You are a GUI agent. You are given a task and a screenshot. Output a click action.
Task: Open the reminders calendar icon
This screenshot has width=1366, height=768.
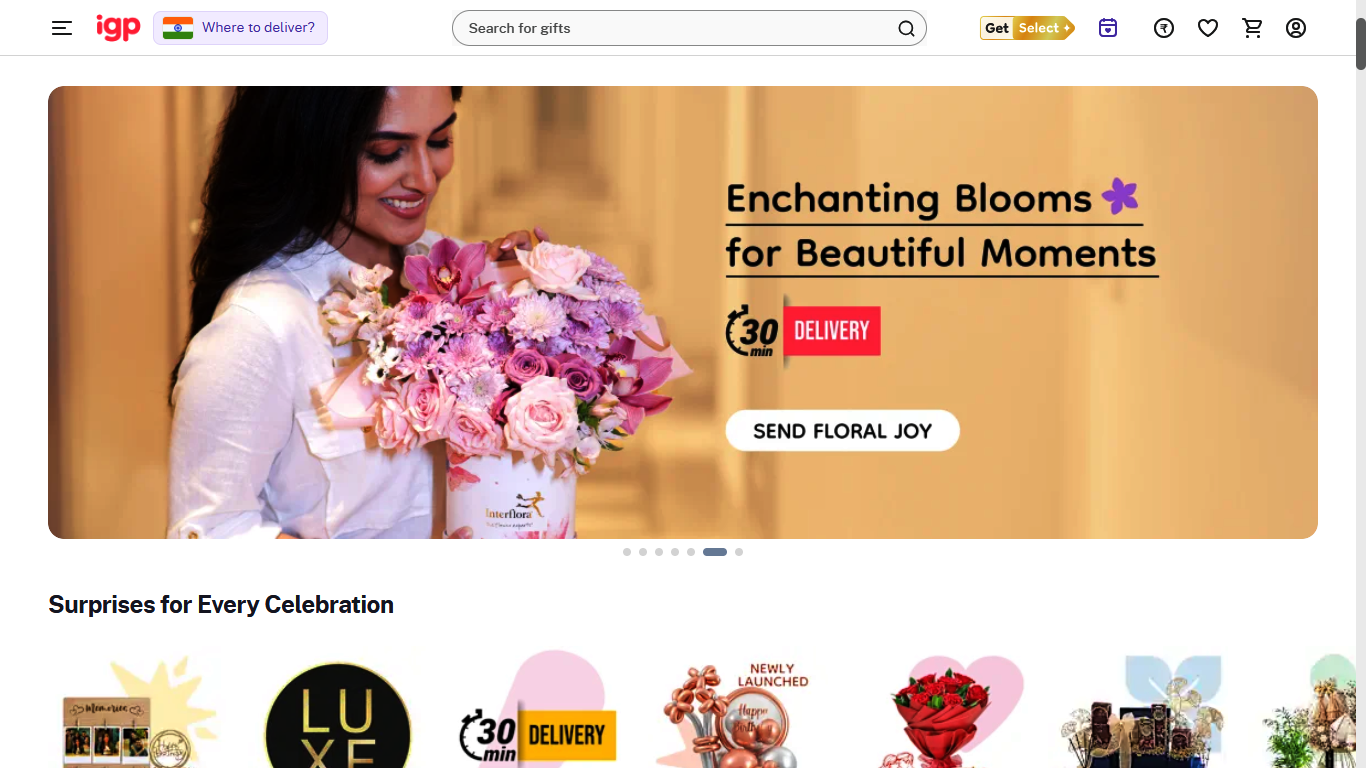click(1108, 28)
